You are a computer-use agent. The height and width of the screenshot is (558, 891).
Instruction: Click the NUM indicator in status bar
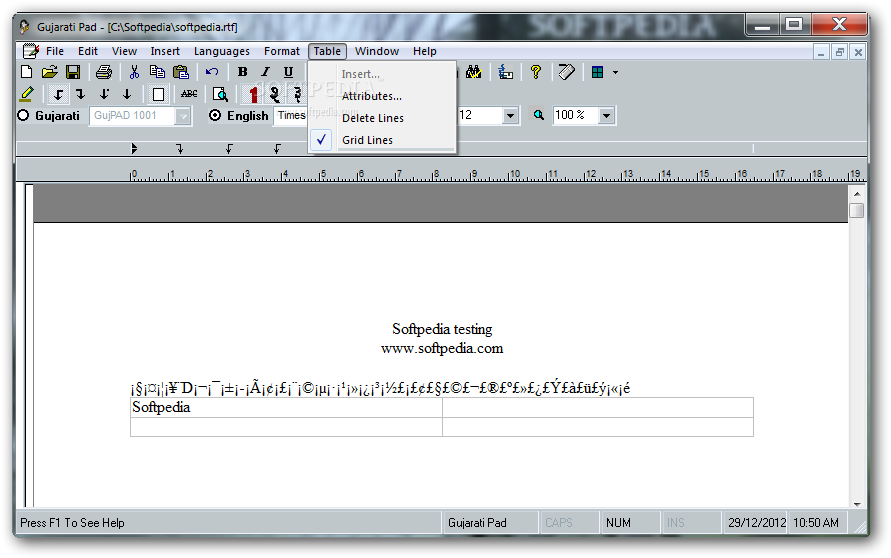pos(618,523)
